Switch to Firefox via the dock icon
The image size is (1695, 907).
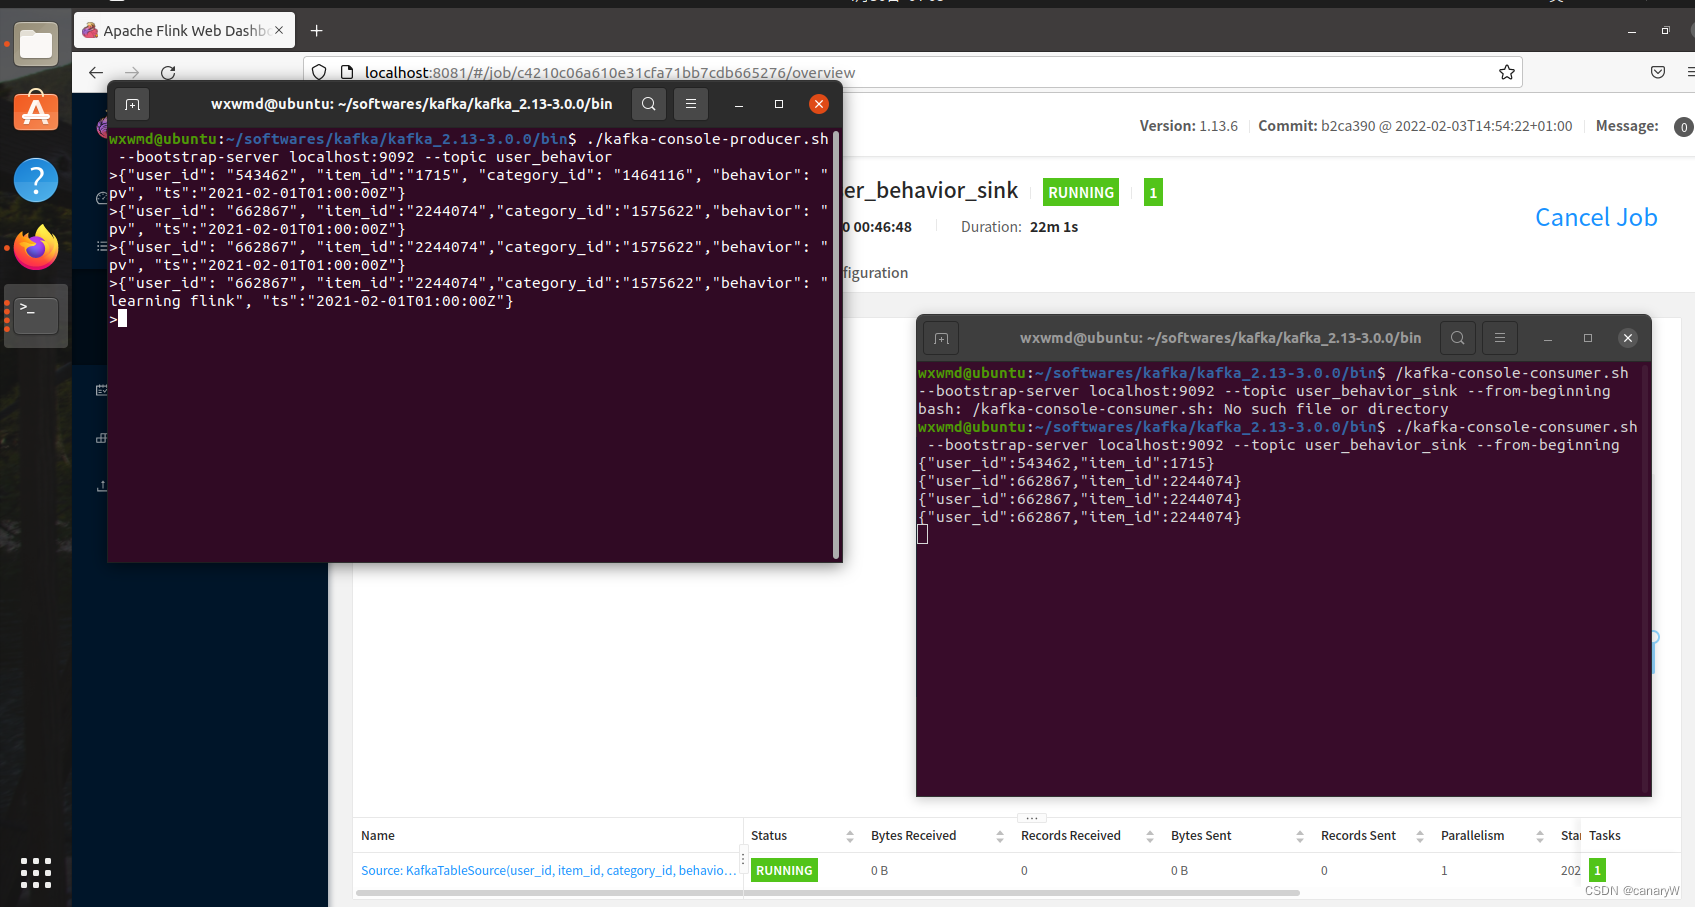pyautogui.click(x=36, y=248)
